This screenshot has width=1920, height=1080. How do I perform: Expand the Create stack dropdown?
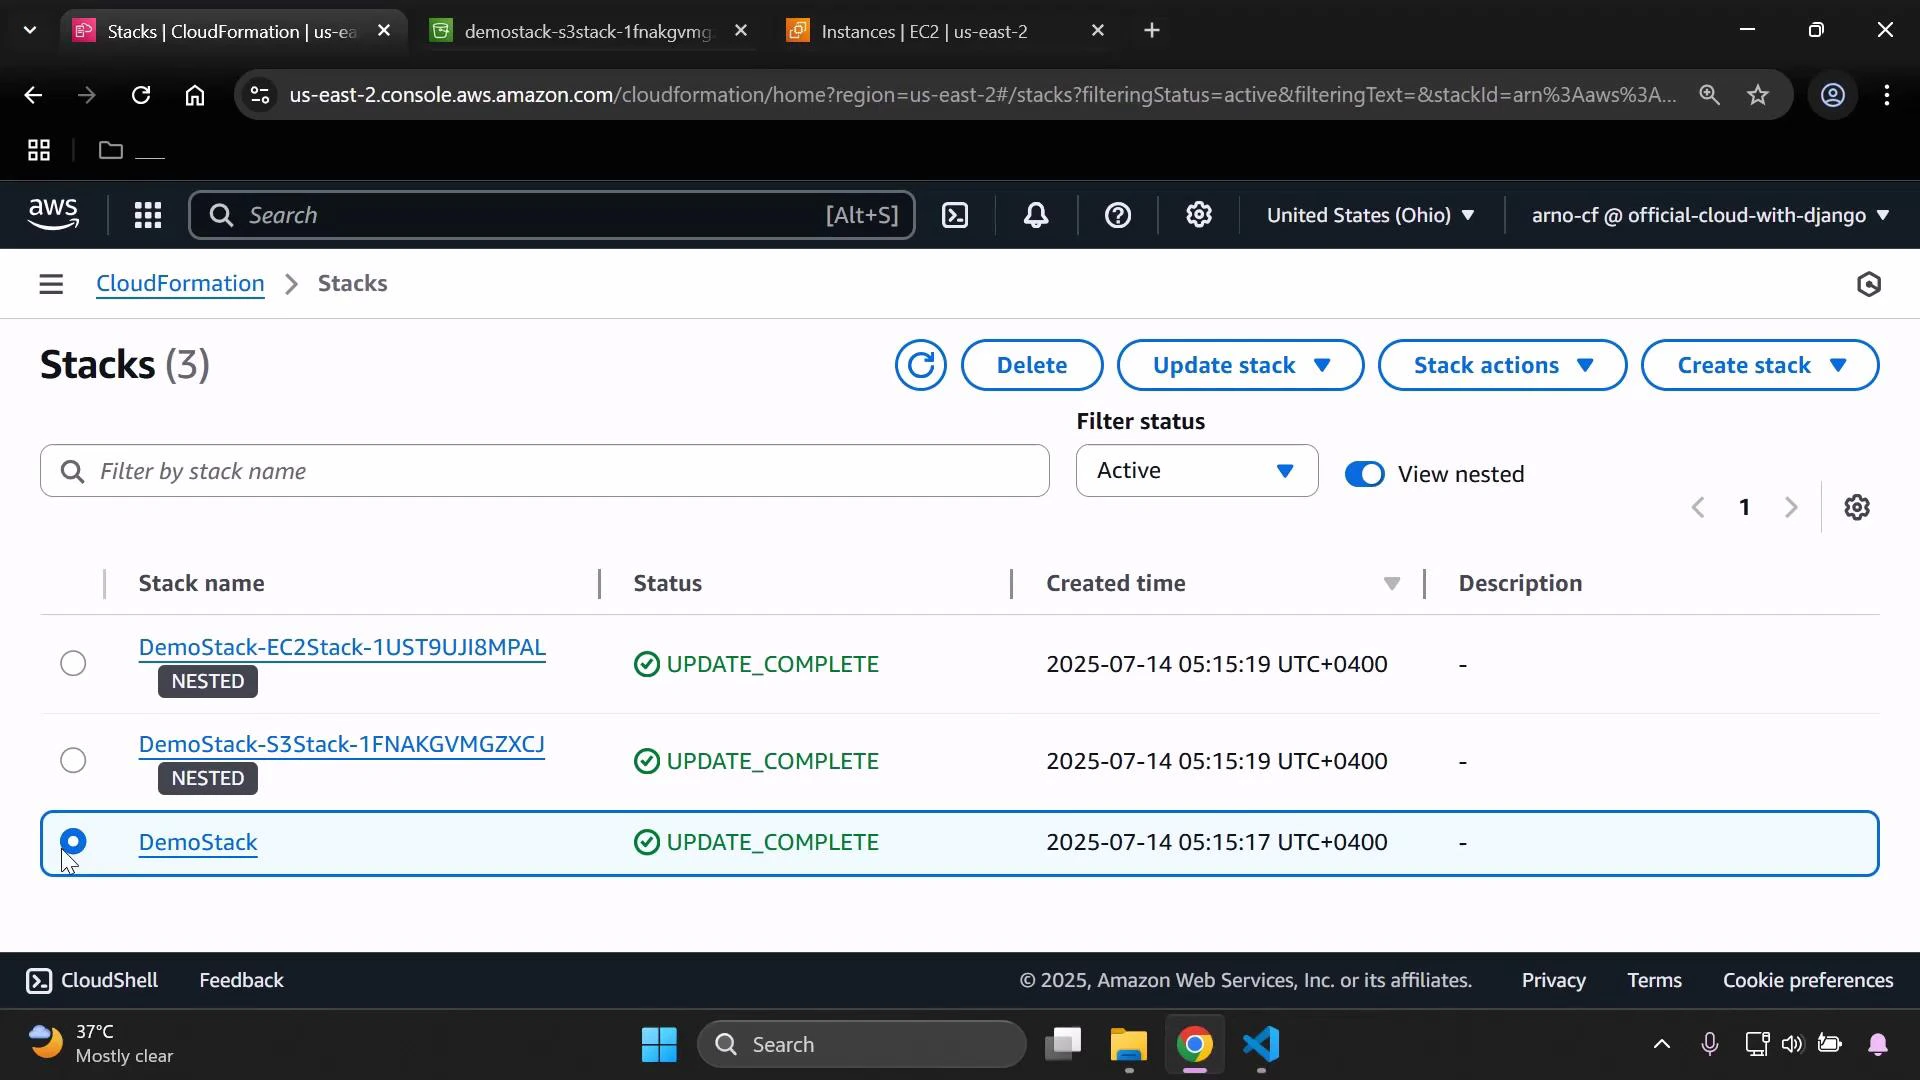pyautogui.click(x=1759, y=365)
